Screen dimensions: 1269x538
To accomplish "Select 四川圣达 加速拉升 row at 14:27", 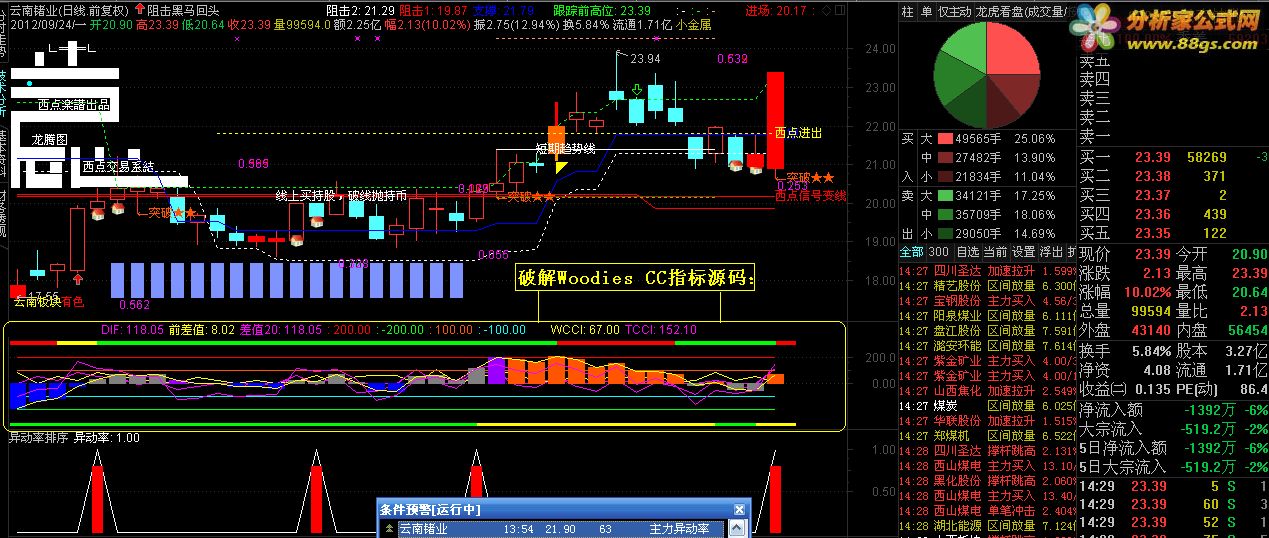I will click(988, 271).
